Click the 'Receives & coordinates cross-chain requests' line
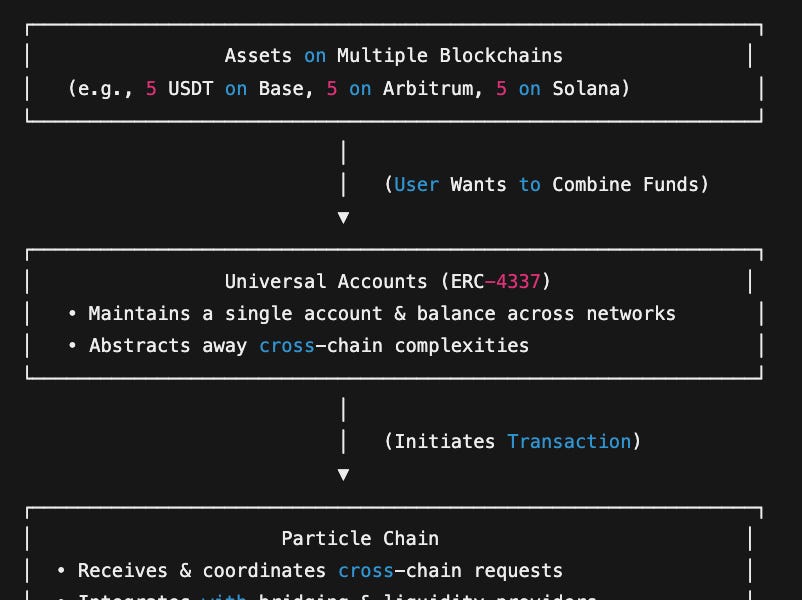 [x=309, y=570]
